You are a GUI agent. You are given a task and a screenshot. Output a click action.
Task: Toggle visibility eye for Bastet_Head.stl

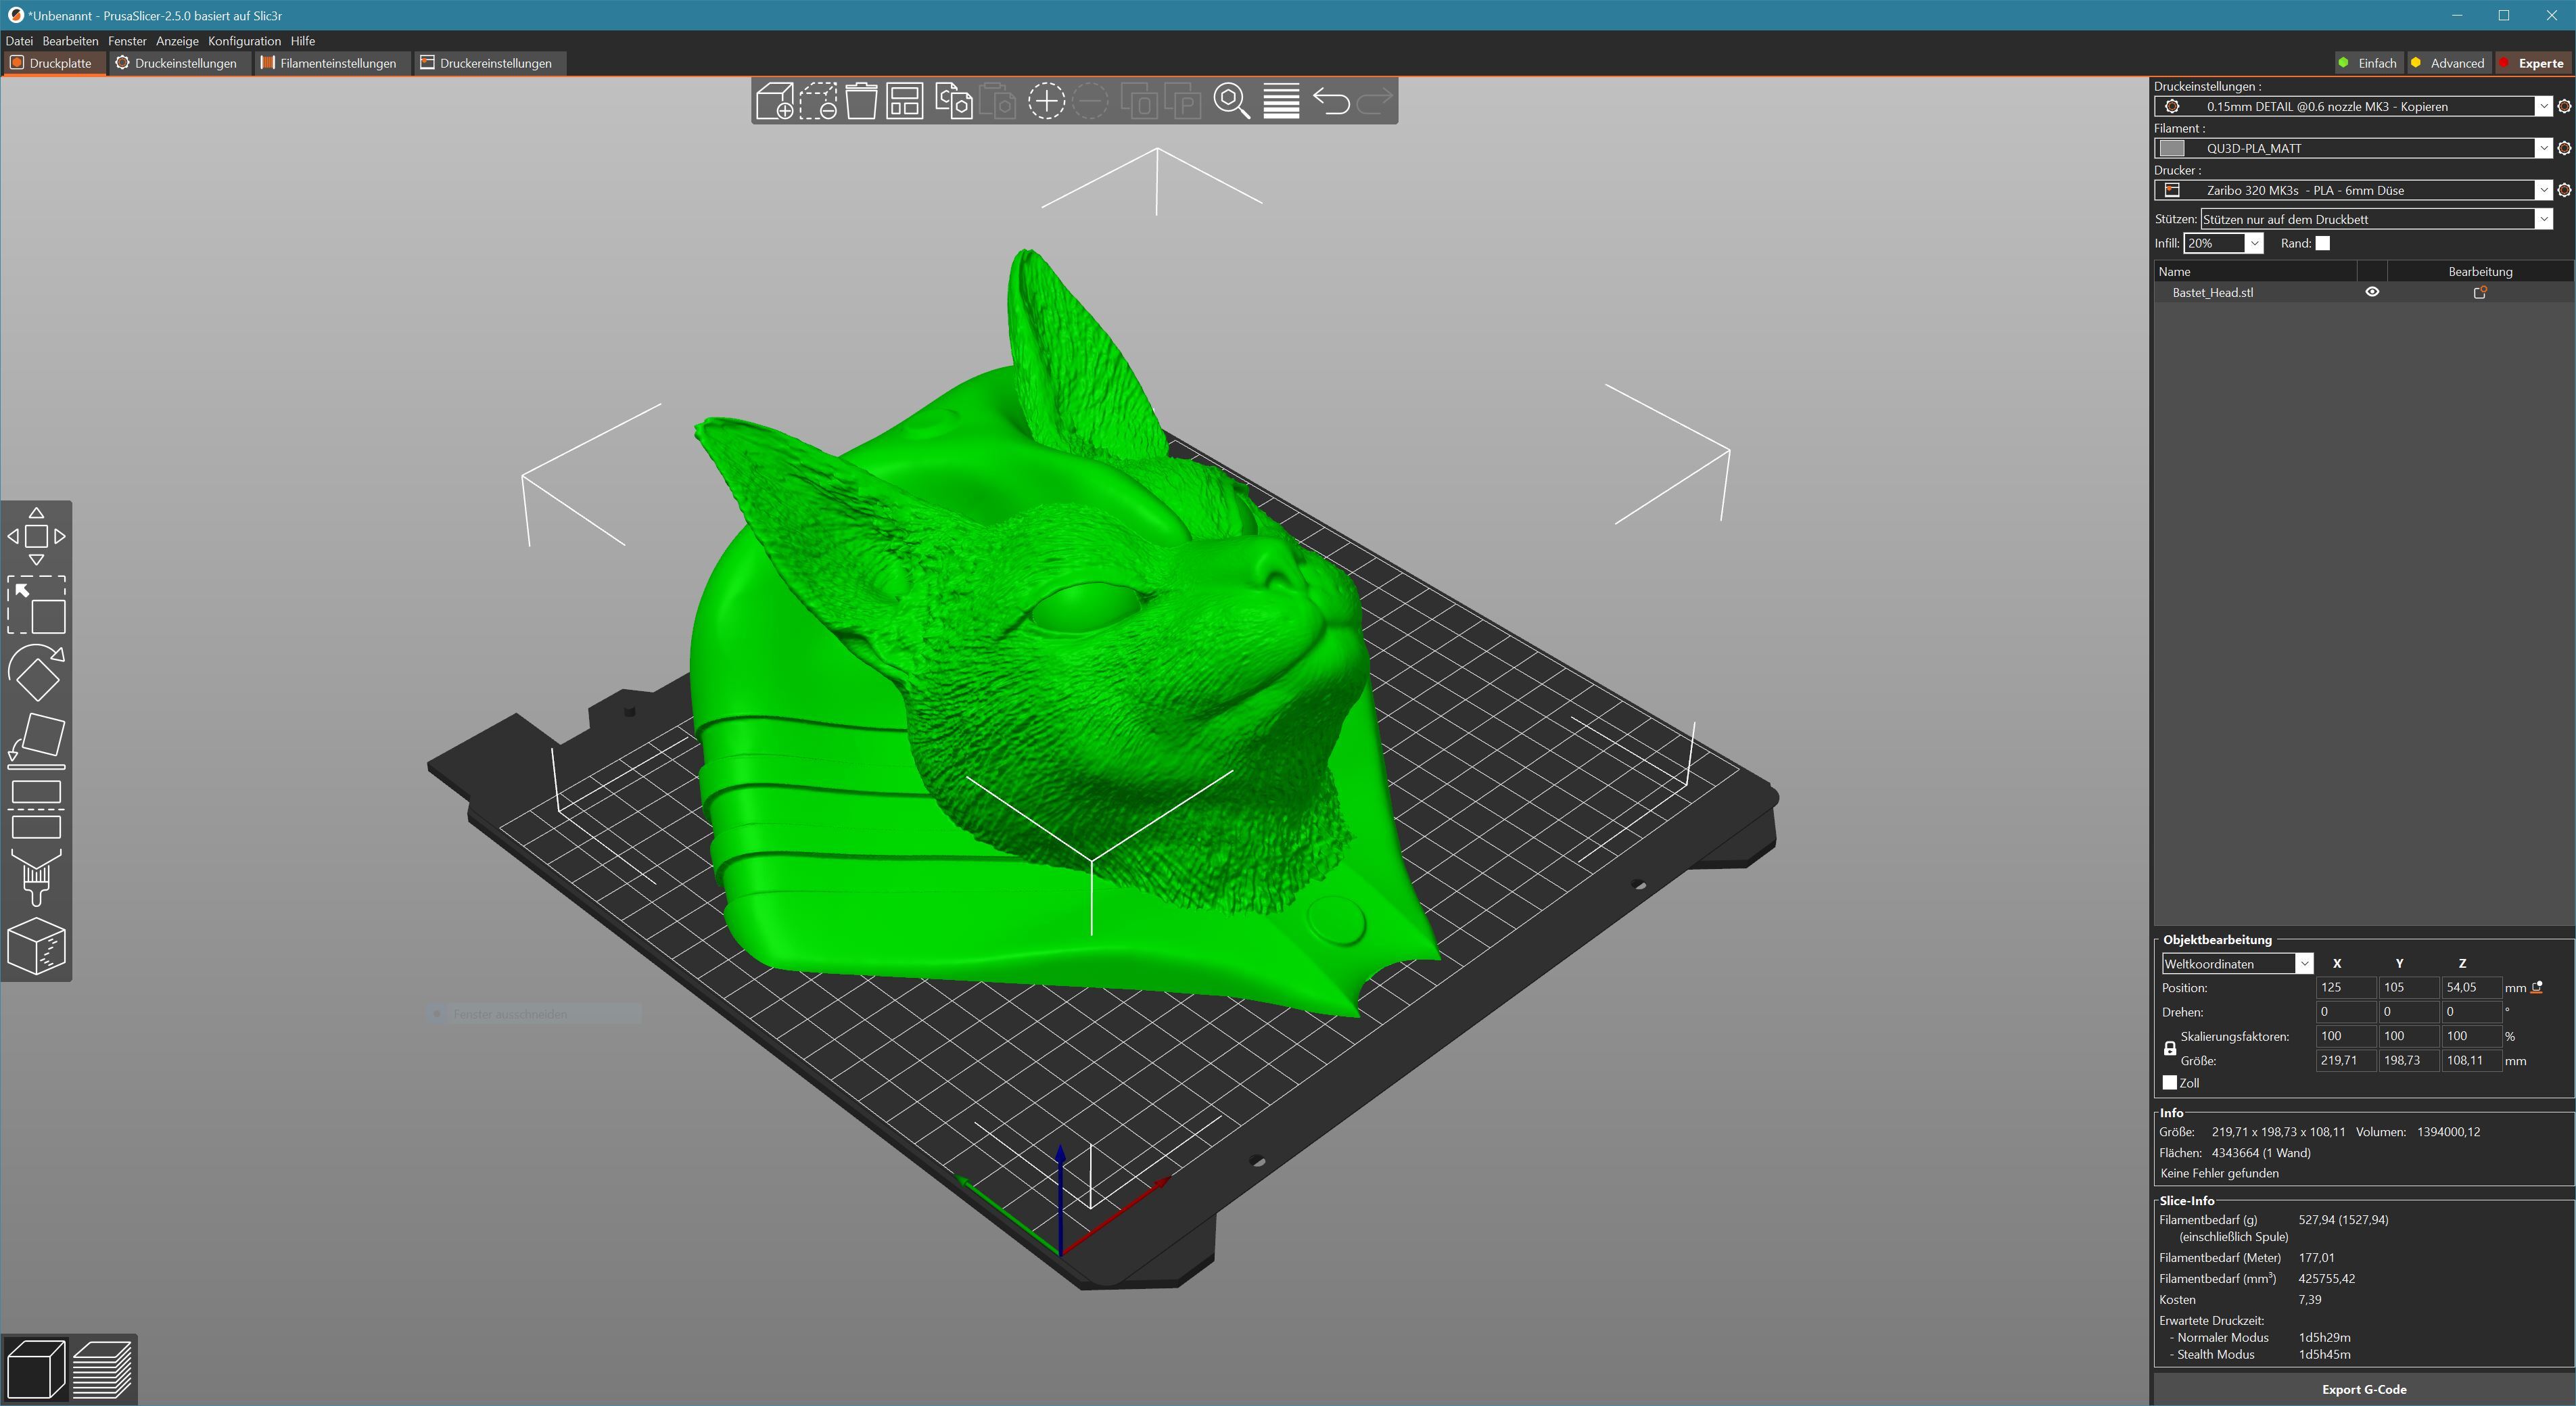click(2372, 292)
